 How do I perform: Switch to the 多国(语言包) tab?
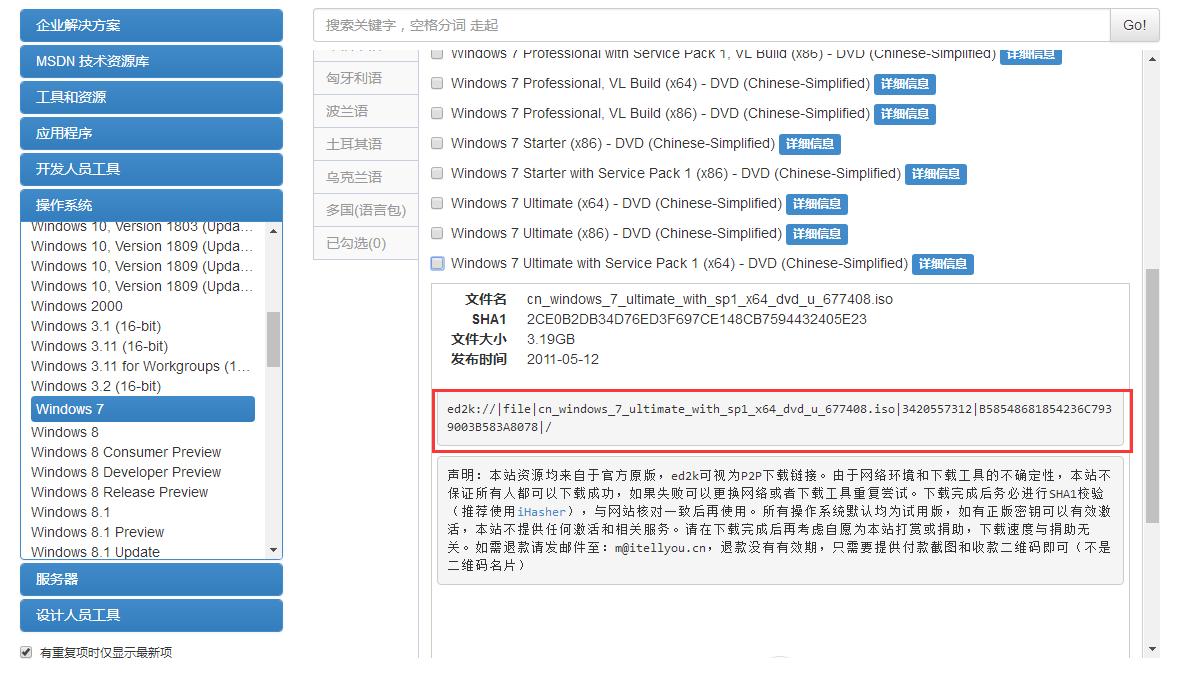(x=366, y=210)
